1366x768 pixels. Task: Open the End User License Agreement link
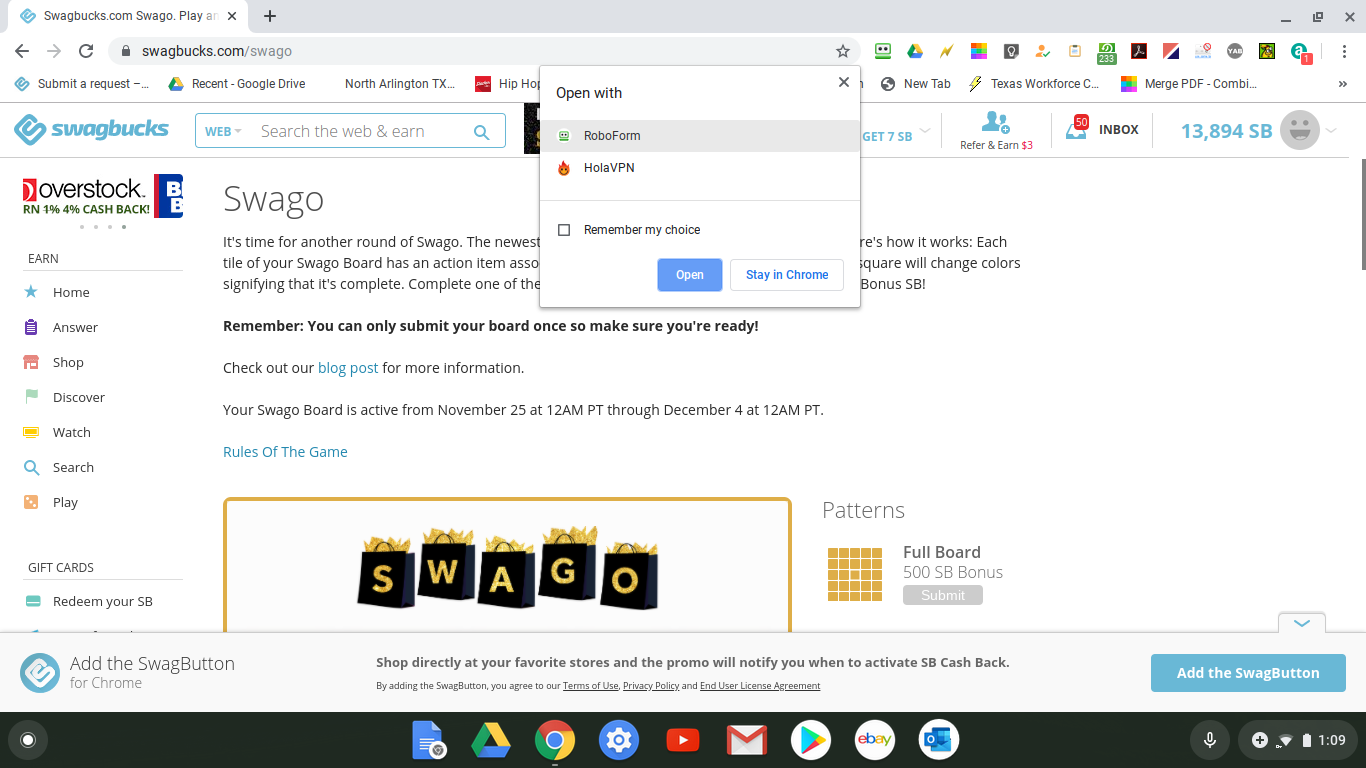click(x=760, y=686)
